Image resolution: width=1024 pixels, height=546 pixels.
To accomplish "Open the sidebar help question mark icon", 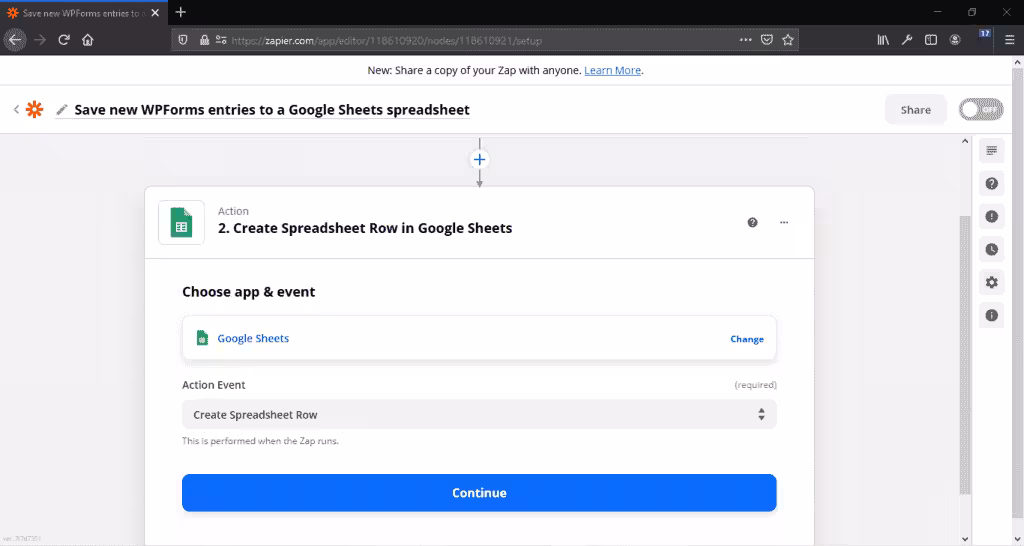I will click(991, 184).
